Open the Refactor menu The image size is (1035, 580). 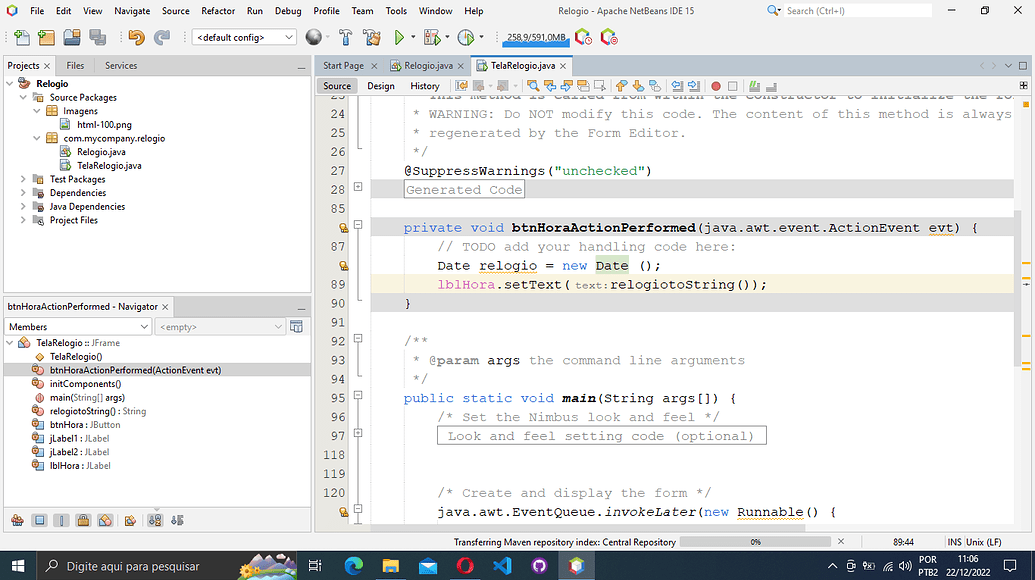click(218, 11)
